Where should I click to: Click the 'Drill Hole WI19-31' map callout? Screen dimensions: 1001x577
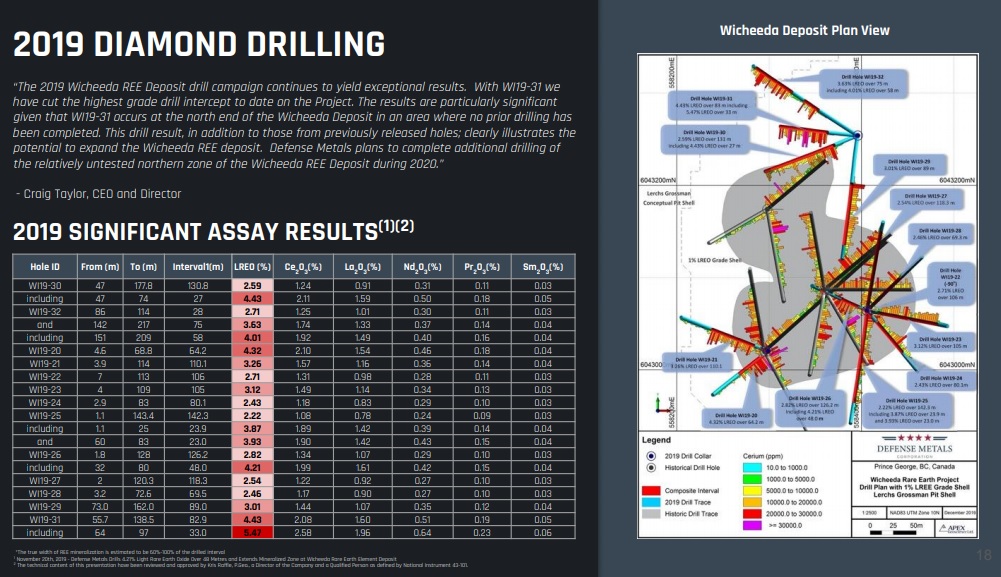712,105
